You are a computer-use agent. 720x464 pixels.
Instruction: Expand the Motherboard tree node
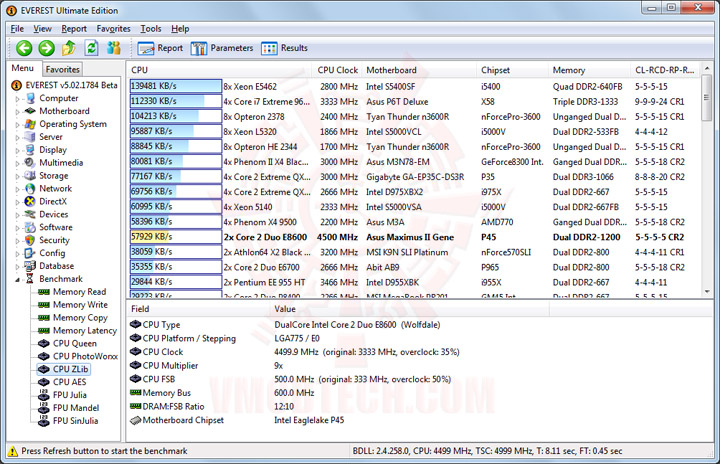(x=18, y=112)
